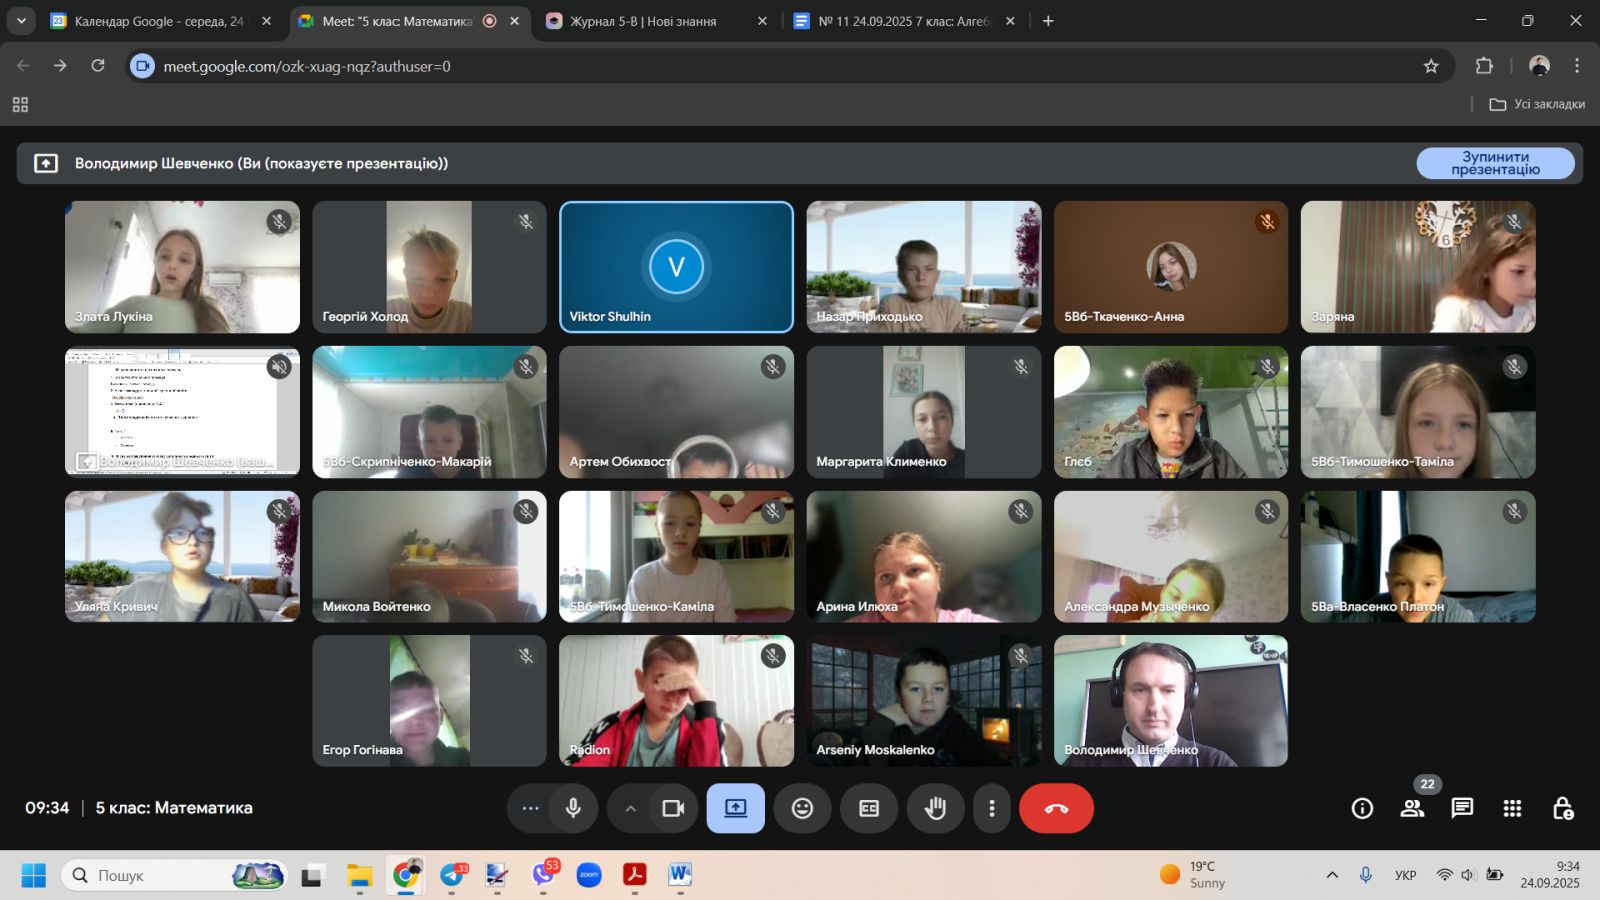
Task: Open host controls lock icon
Action: click(x=1562, y=808)
